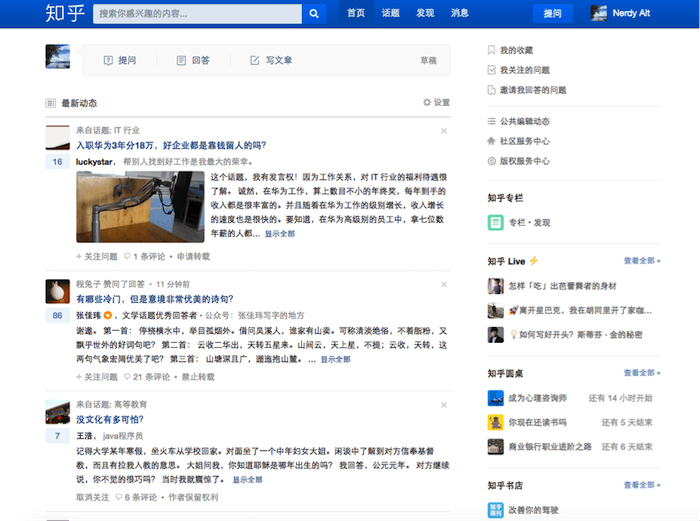
Task: Open feed 设置 gear settings
Action: pyautogui.click(x=436, y=102)
